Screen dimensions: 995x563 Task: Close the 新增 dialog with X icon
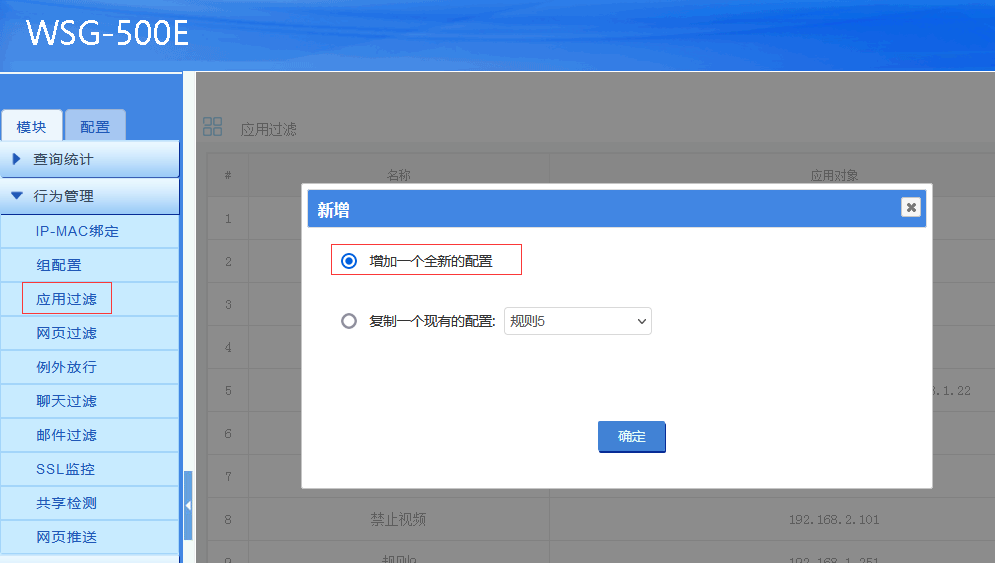pyautogui.click(x=910, y=207)
